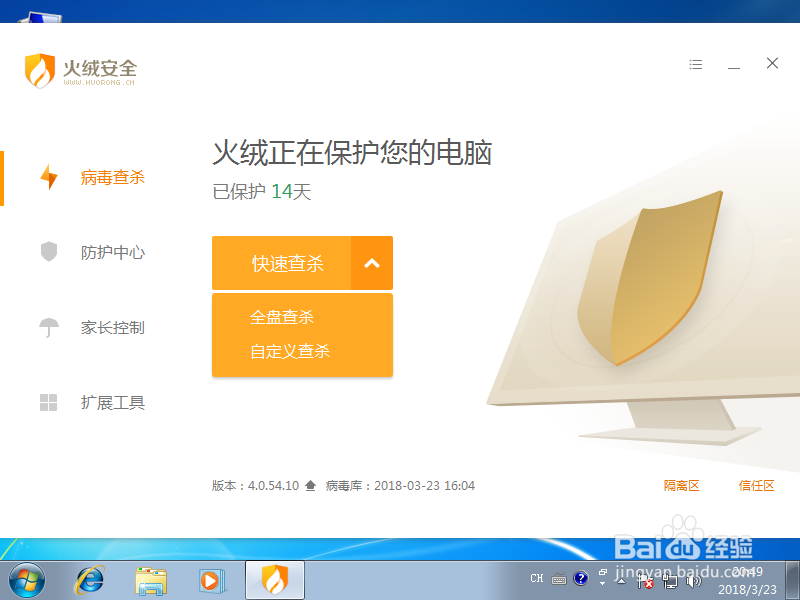Image resolution: width=800 pixels, height=600 pixels.
Task: Click the keyboard icon in language bar
Action: (559, 579)
